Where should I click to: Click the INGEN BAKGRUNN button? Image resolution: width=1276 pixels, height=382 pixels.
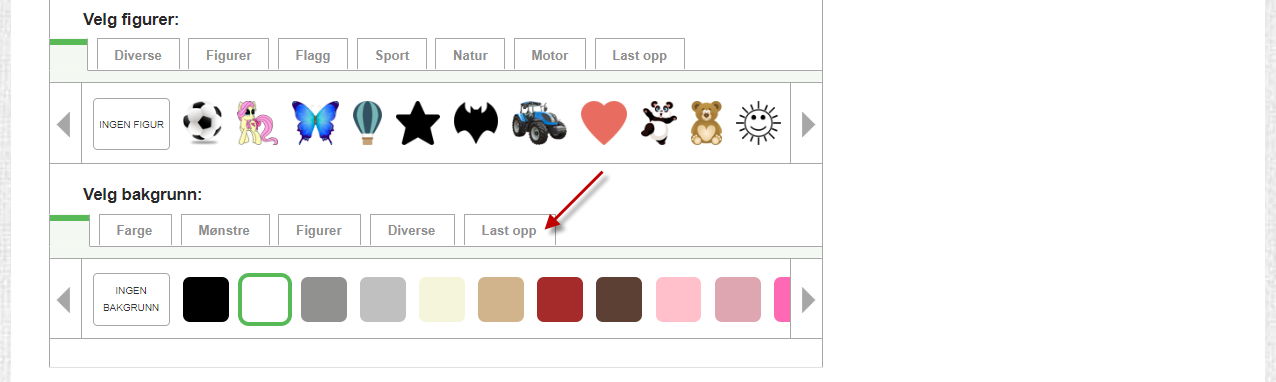[131, 299]
